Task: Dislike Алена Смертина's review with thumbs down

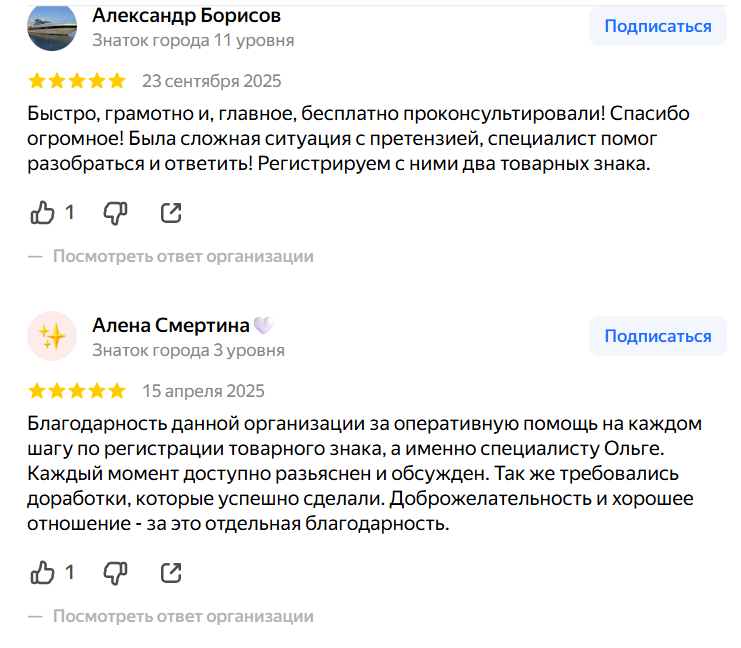Action: point(116,572)
